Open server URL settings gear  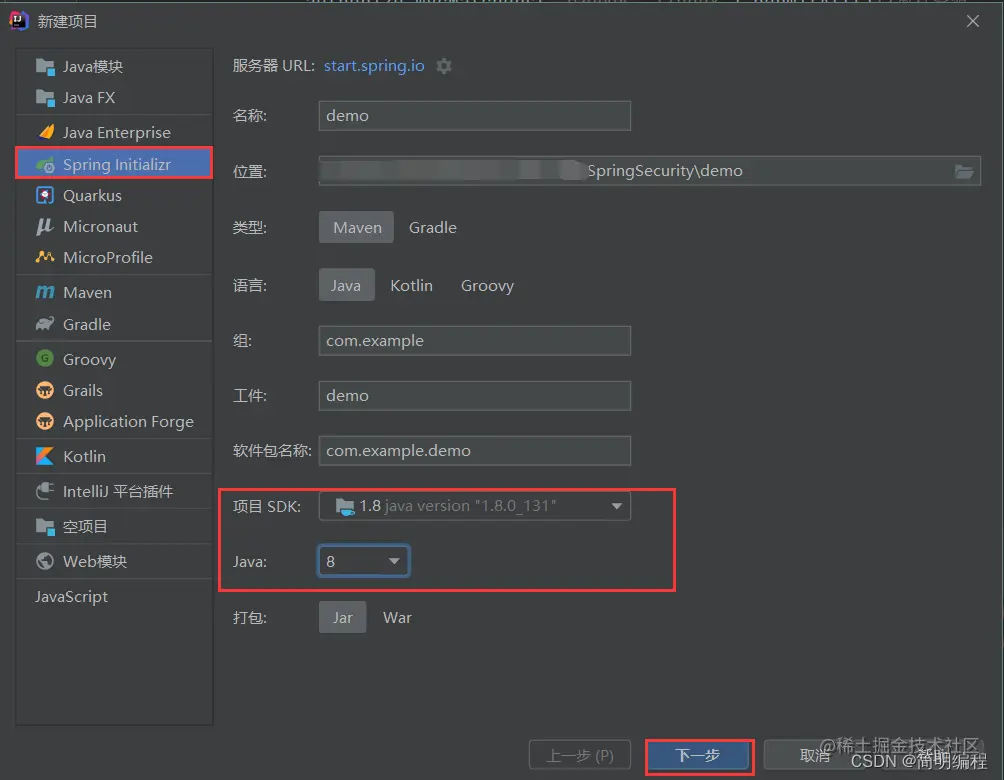coord(444,66)
